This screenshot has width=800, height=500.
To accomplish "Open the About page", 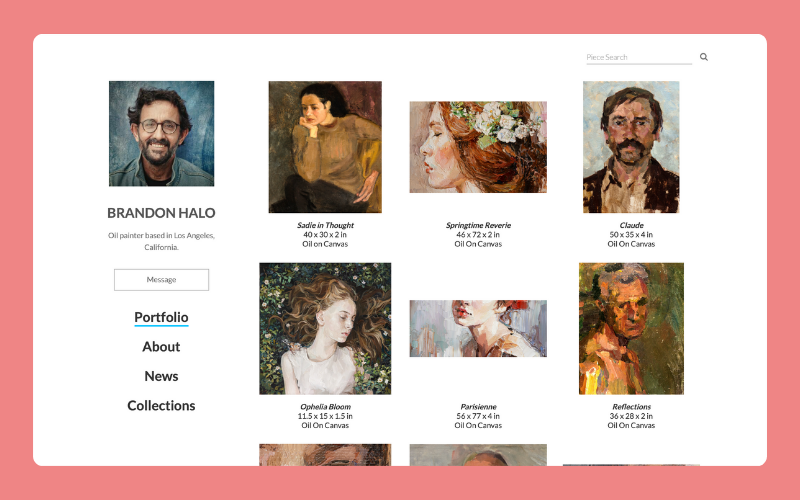I will (161, 346).
